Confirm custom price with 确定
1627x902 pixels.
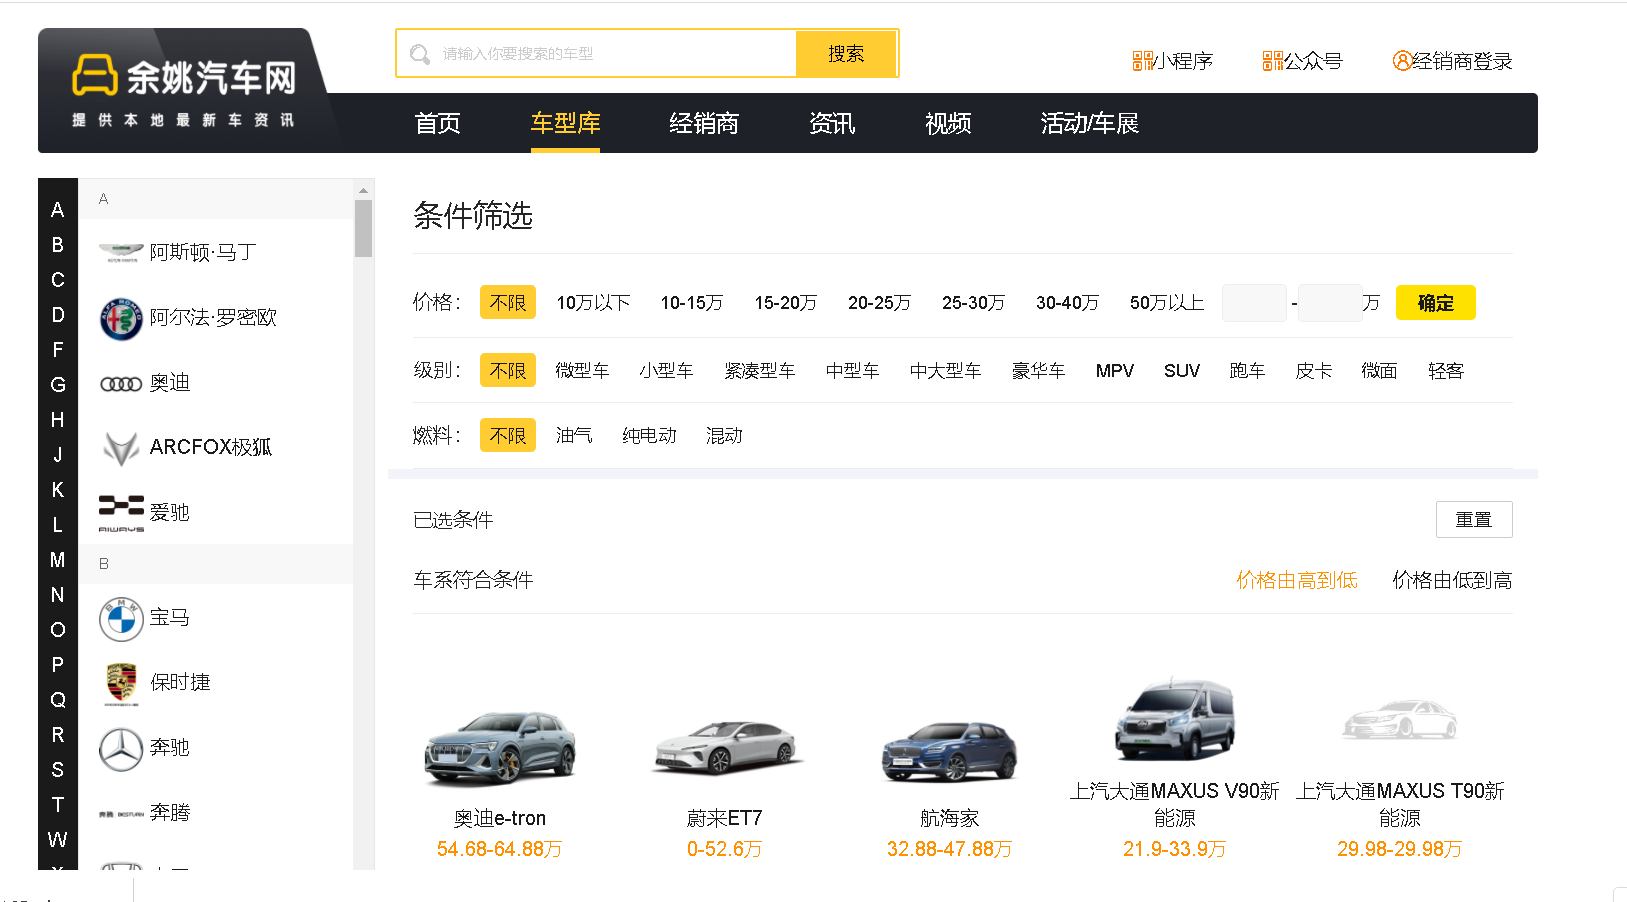(1435, 302)
